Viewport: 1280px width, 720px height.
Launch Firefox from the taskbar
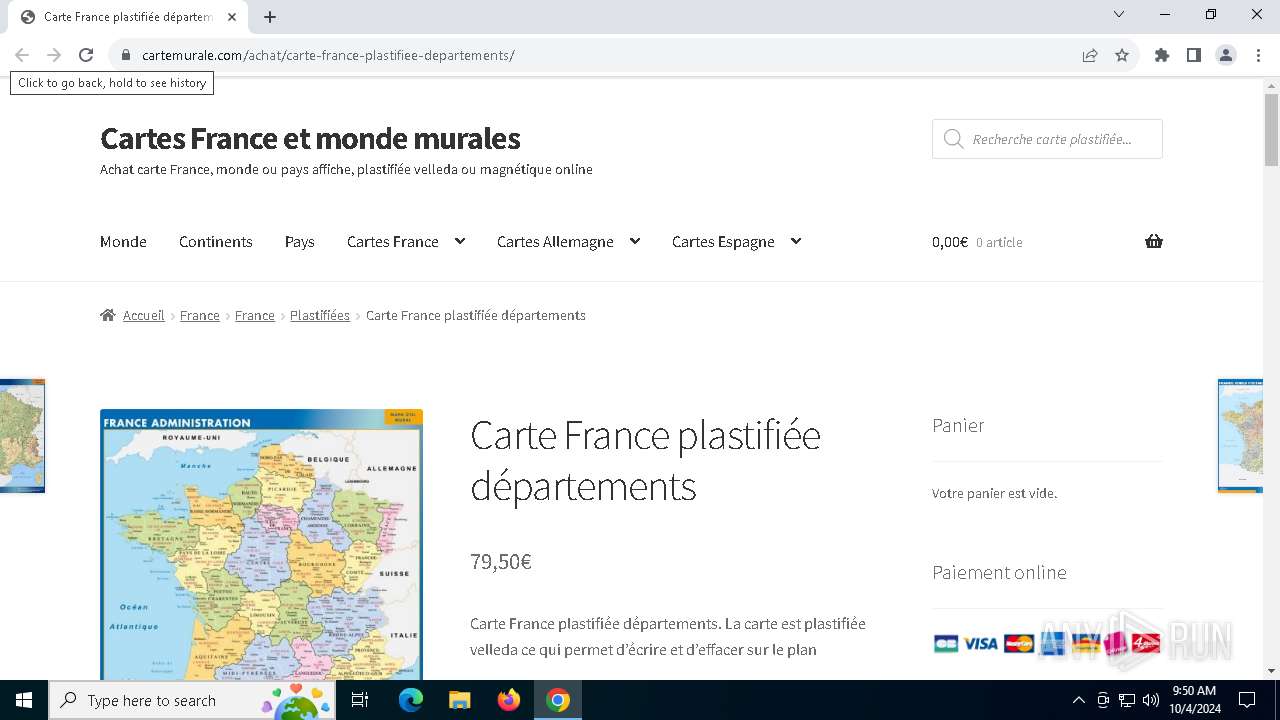(509, 700)
